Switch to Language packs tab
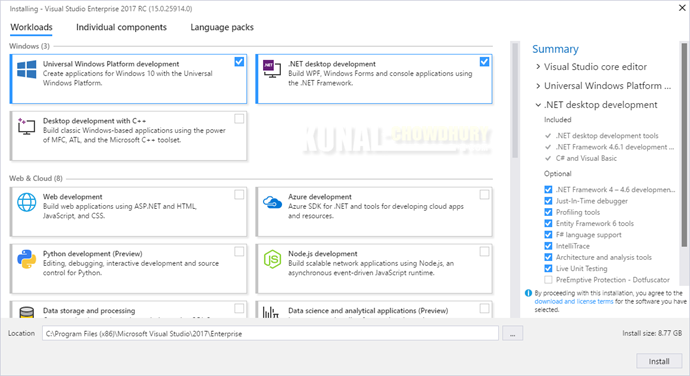Viewport: 690px width, 376px height. click(222, 27)
